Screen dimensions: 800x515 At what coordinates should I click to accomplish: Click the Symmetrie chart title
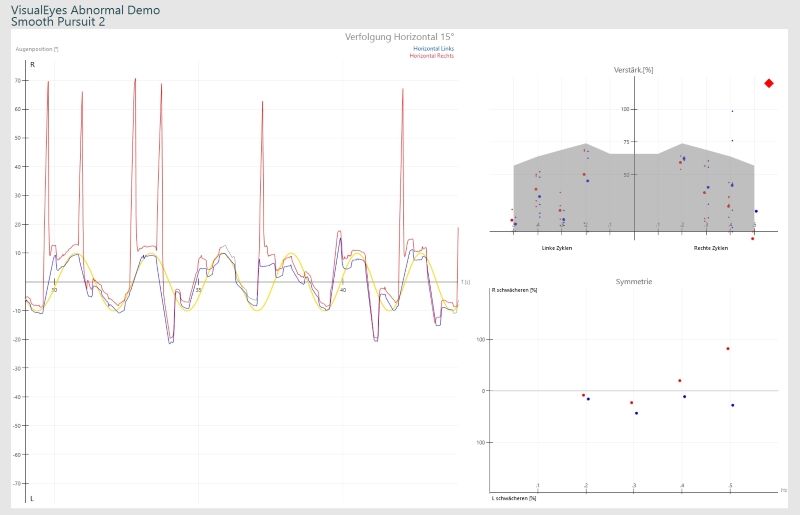tap(634, 282)
